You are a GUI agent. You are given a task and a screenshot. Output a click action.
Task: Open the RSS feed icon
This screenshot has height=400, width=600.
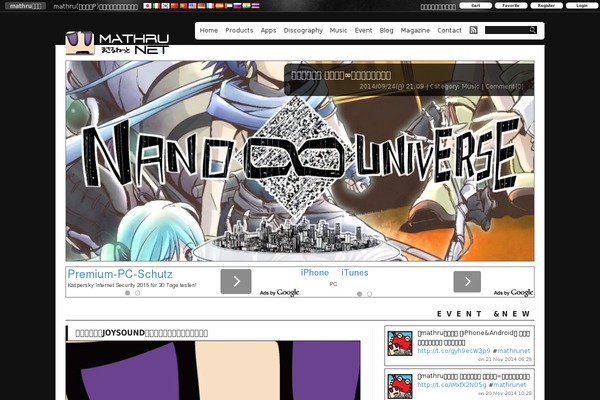tap(473, 30)
